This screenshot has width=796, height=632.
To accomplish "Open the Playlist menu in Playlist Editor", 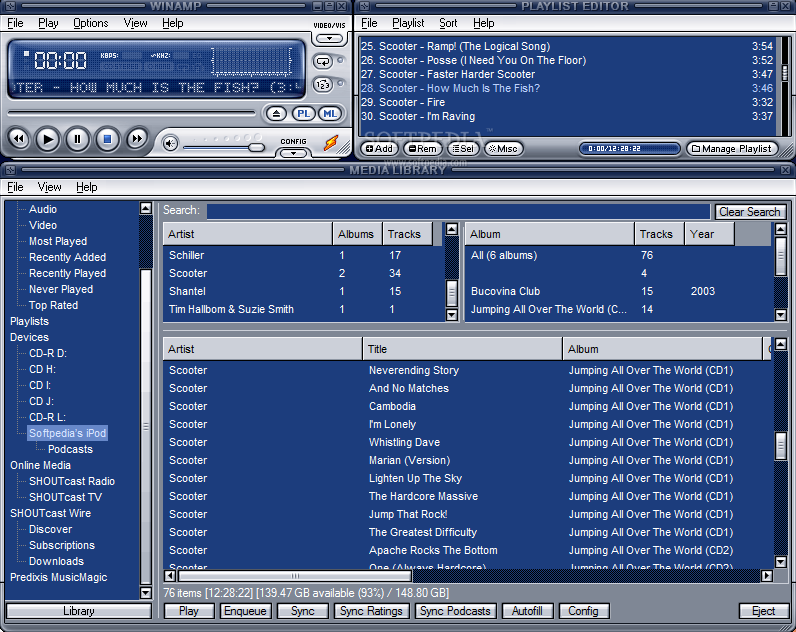I will click(408, 23).
